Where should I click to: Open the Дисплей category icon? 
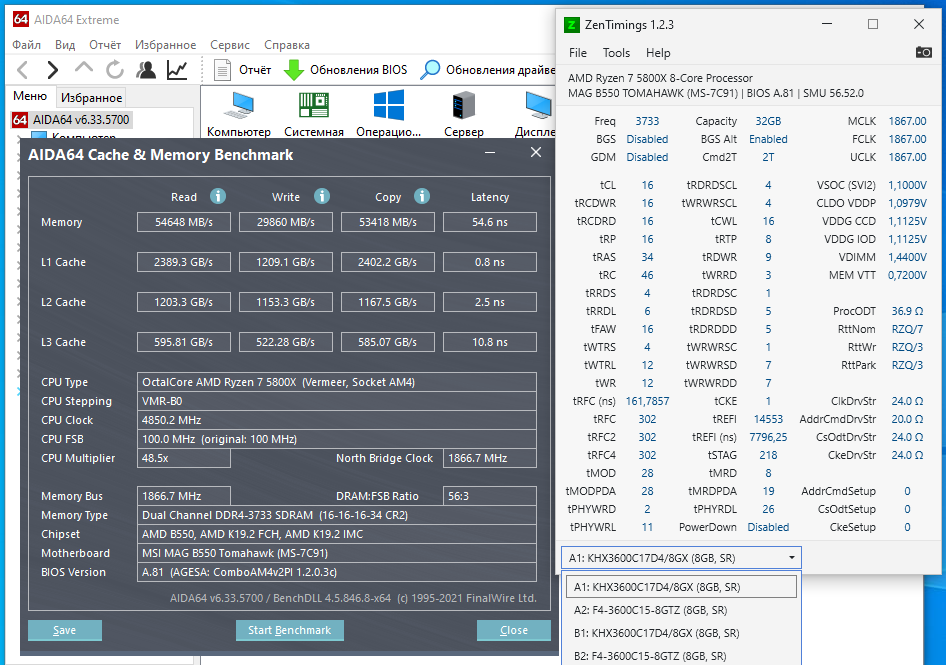coord(536,115)
